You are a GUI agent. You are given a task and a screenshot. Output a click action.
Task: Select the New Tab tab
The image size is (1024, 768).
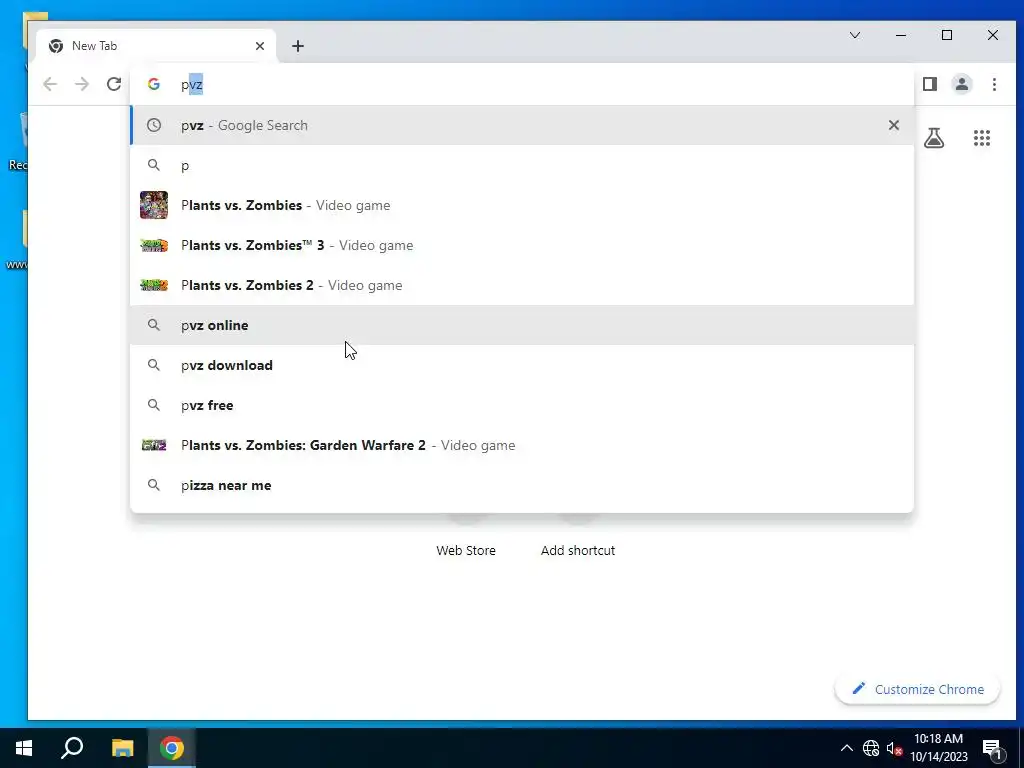157,46
